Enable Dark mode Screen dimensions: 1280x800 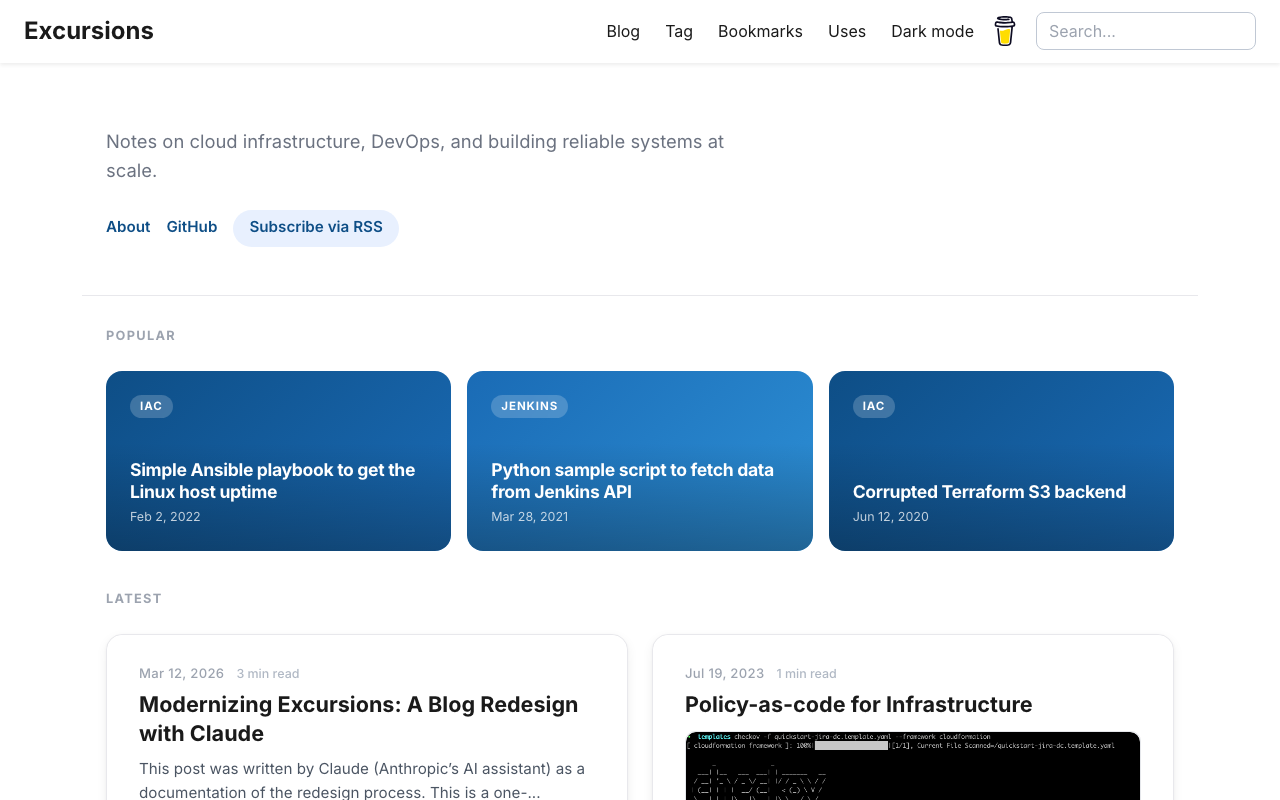coord(932,30)
